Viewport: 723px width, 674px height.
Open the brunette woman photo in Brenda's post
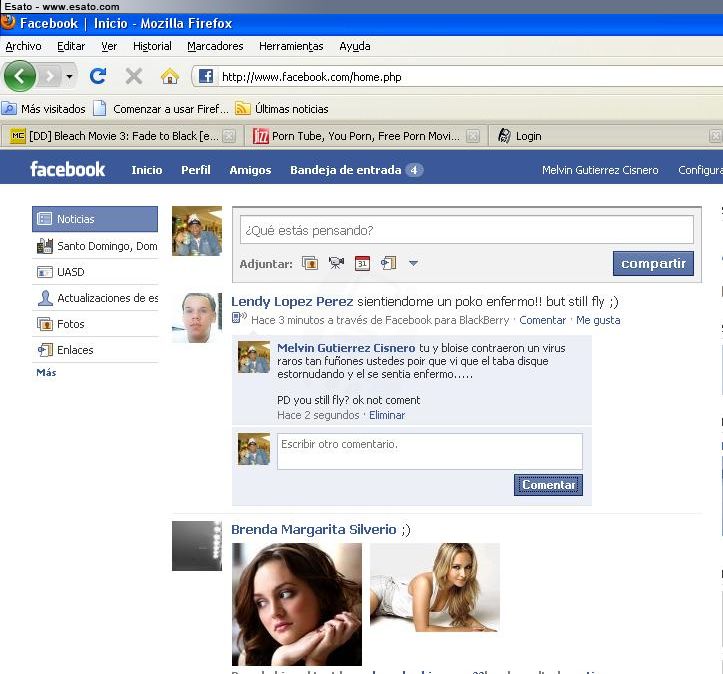click(297, 604)
